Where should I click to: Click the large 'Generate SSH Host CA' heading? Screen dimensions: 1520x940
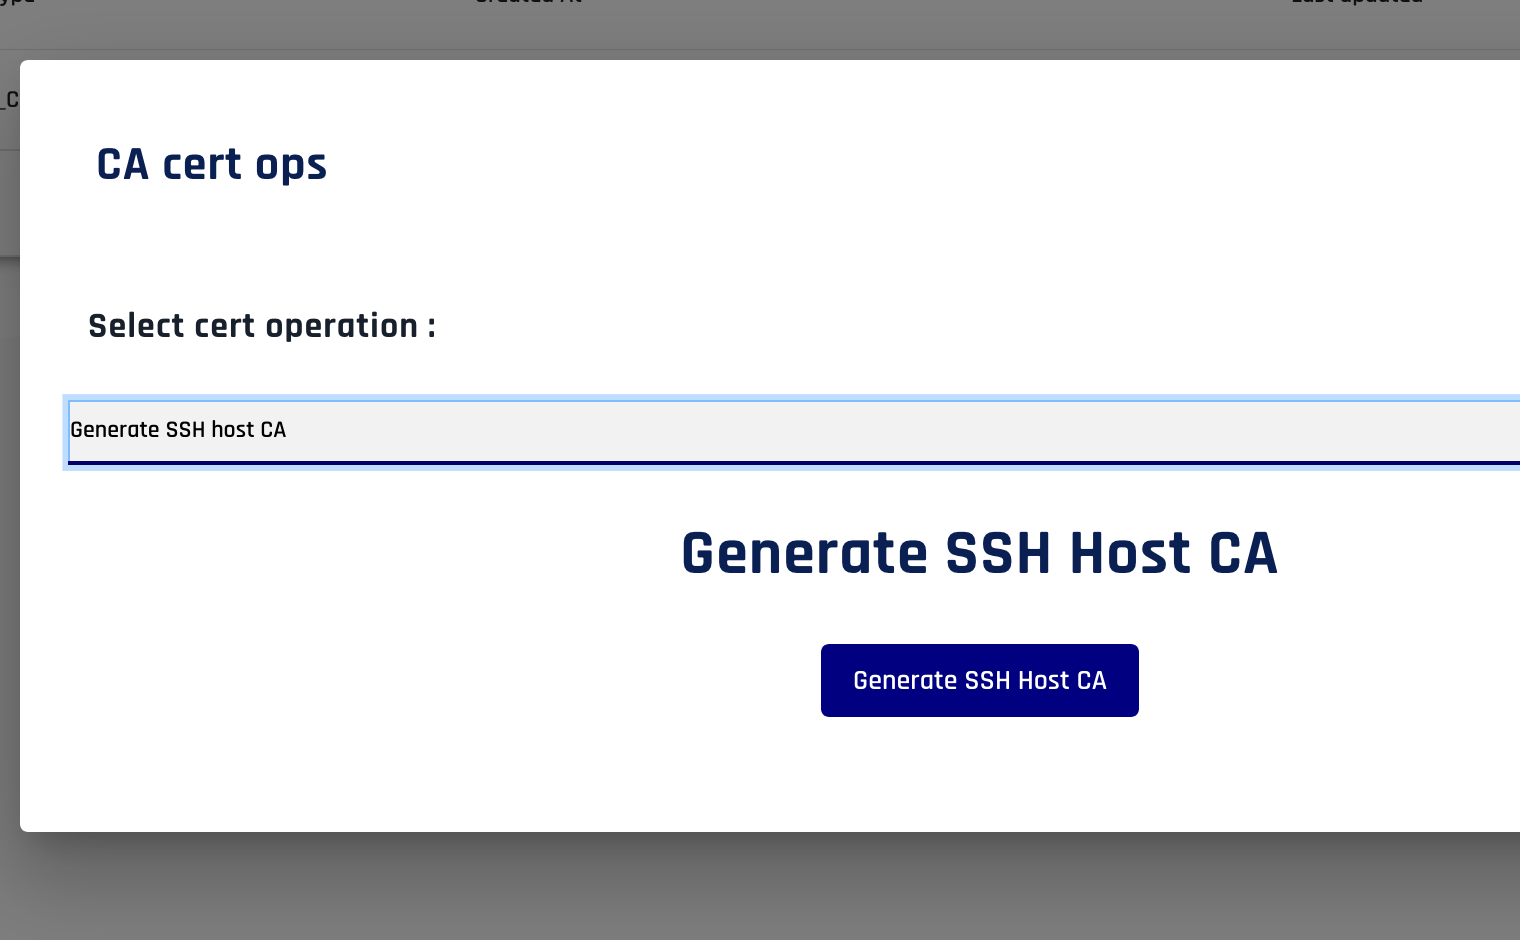(x=979, y=554)
